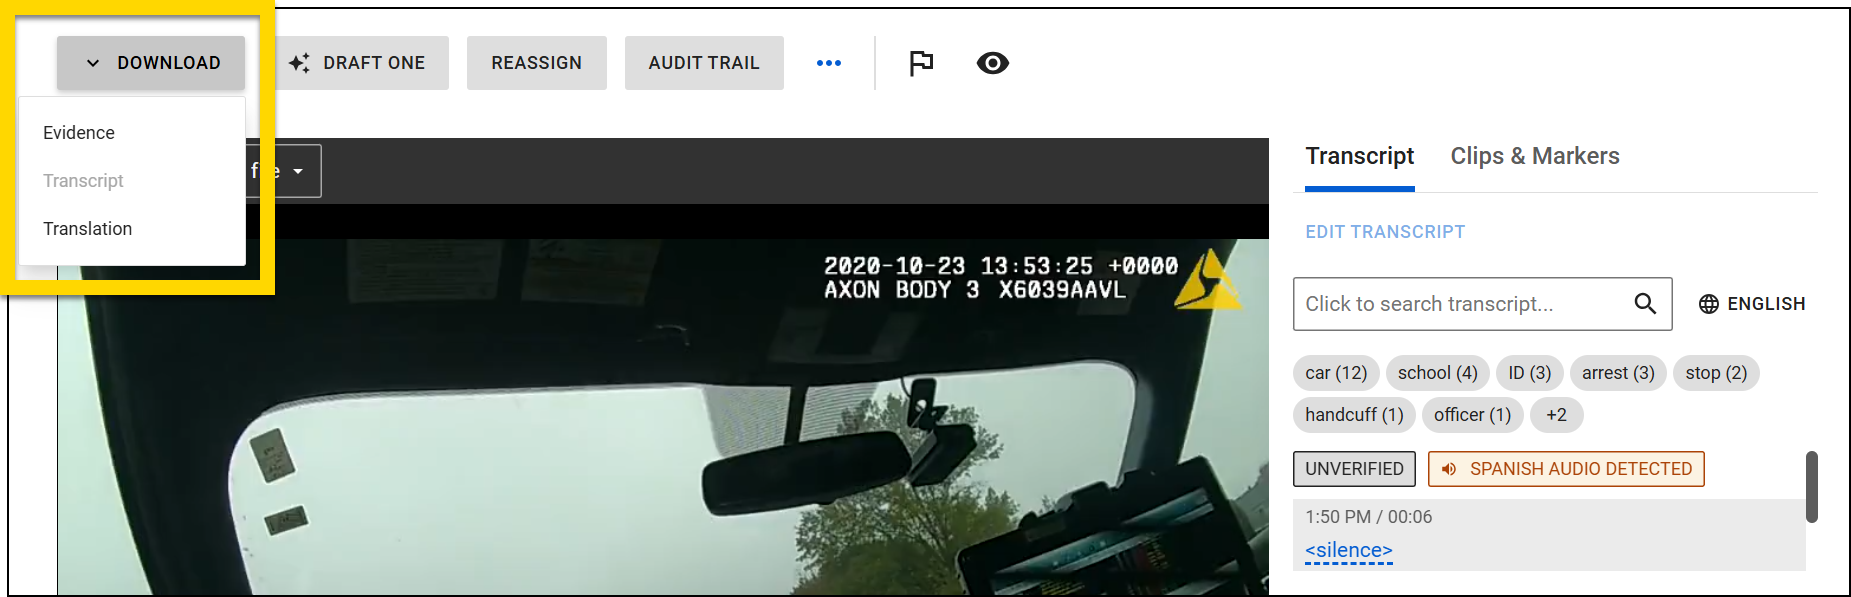Viewport: 1851px width, 597px height.
Task: Click the Draft One sparkle icon
Action: point(299,63)
